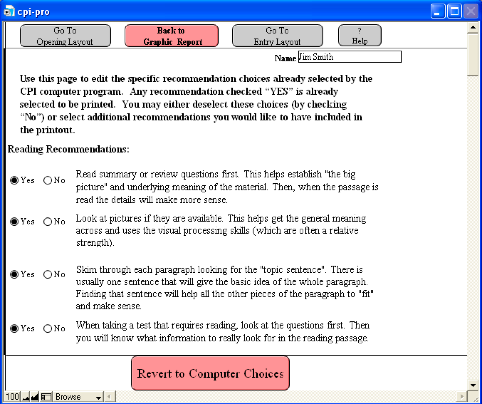
Task: Click Revert to Computer Choices button
Action: pyautogui.click(x=210, y=373)
